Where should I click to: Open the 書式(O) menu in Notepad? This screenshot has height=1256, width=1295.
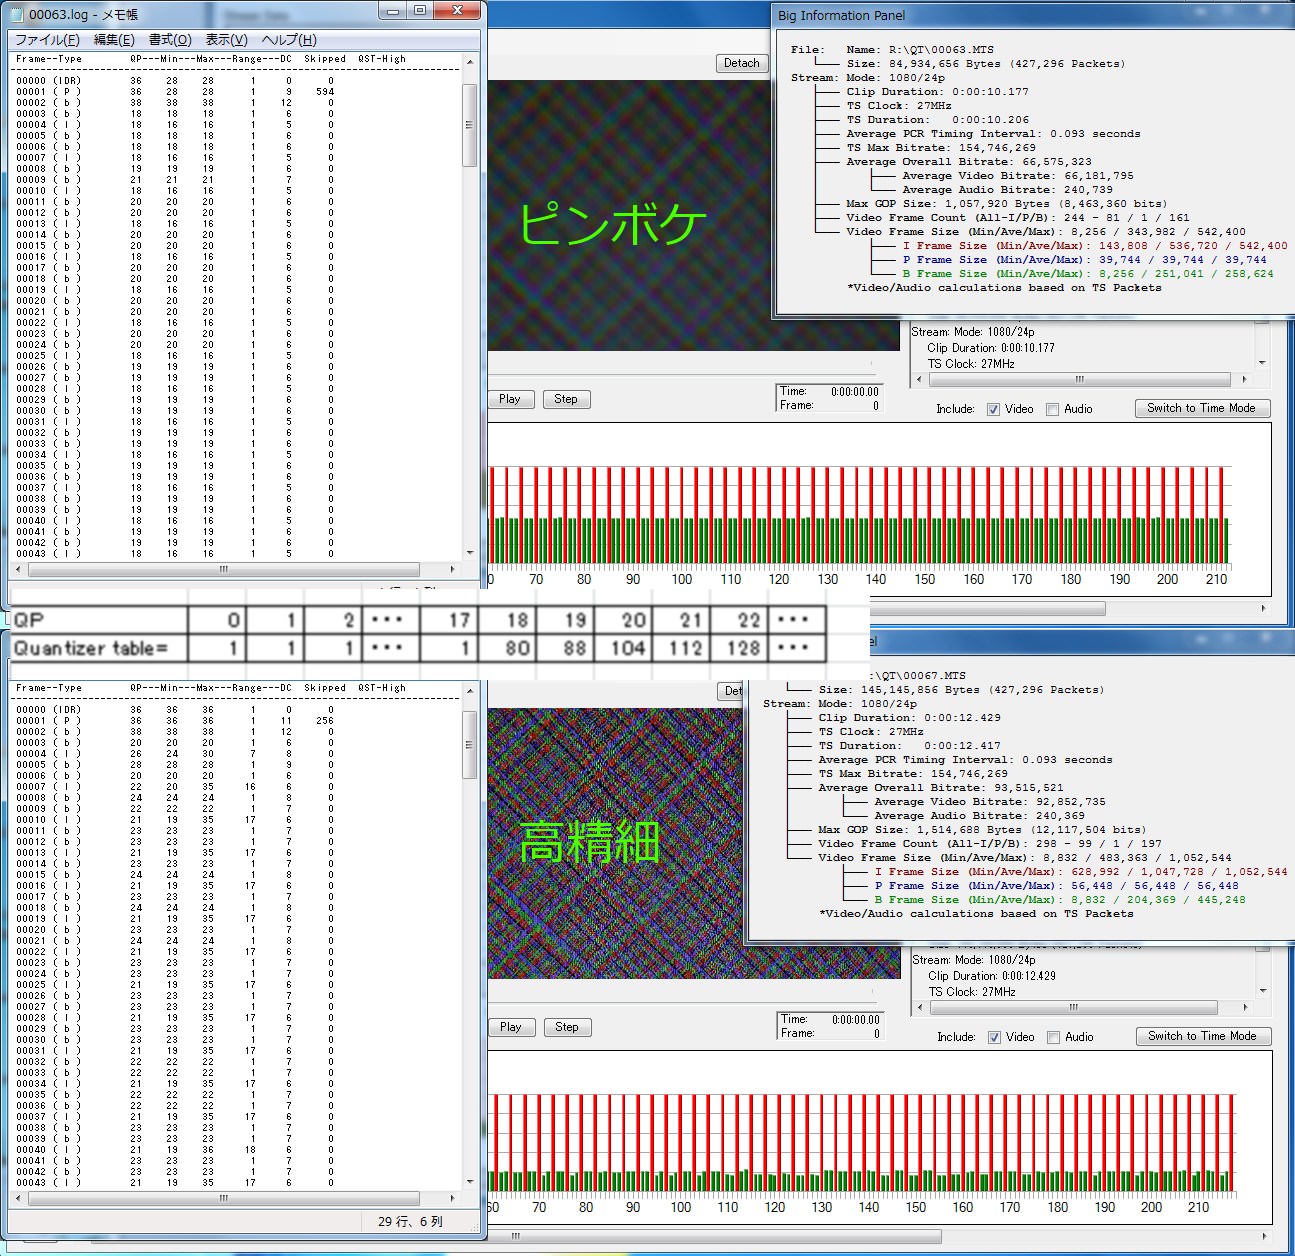pos(169,40)
